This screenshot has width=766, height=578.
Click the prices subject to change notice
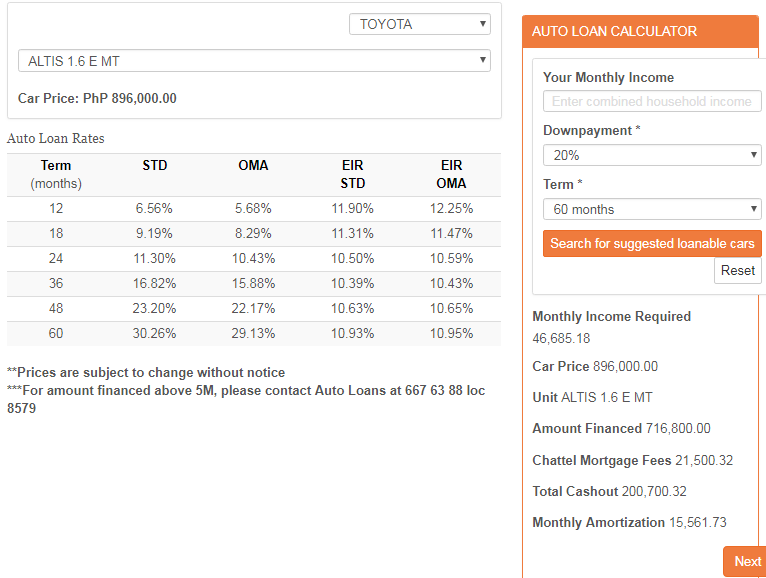coord(146,372)
